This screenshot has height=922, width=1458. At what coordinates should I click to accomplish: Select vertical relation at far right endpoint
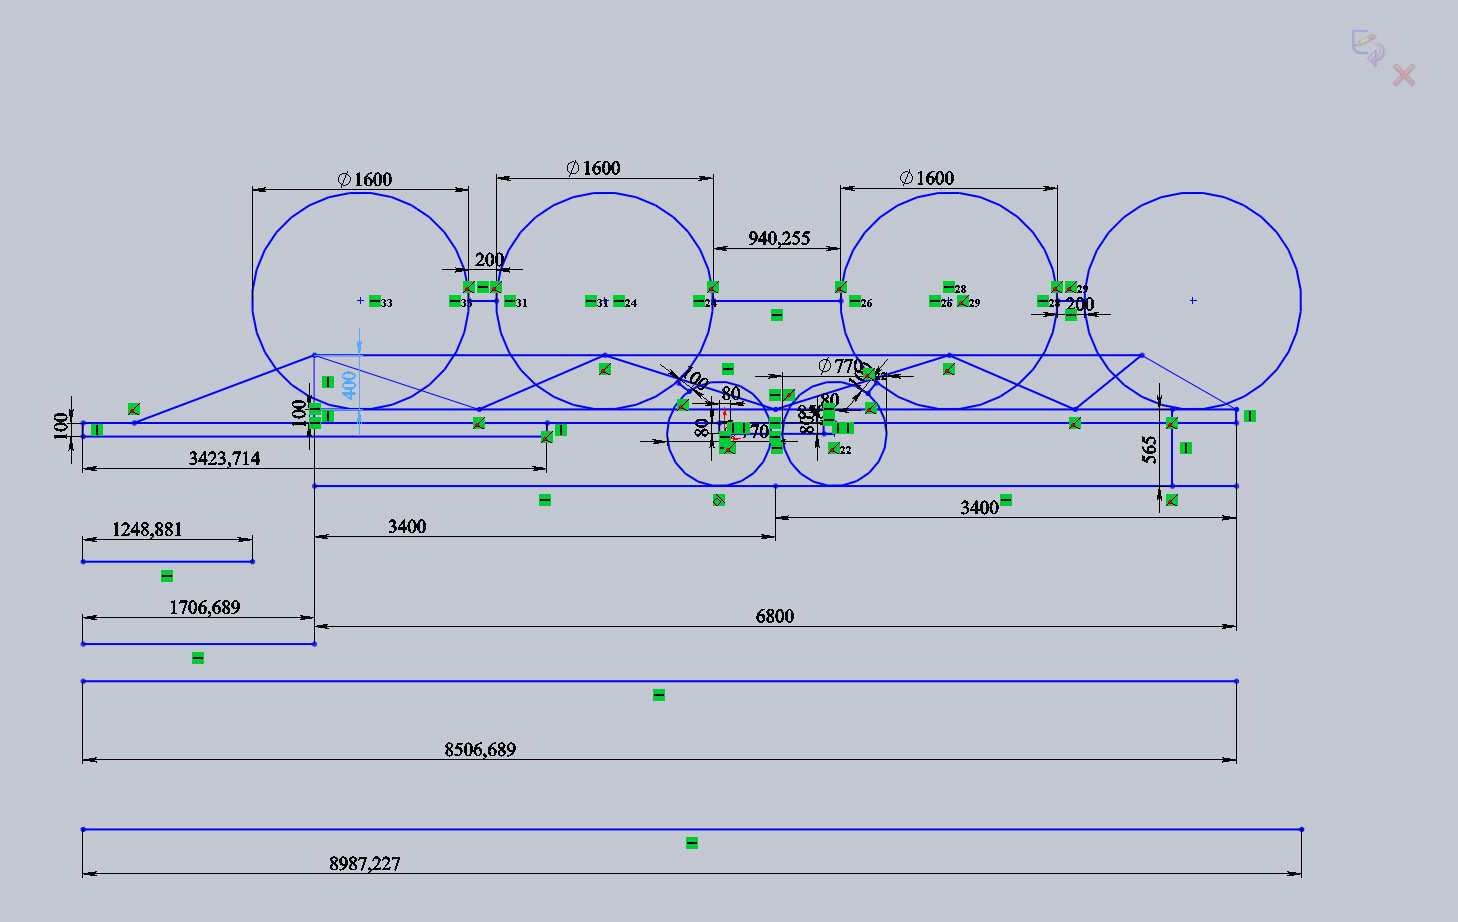click(x=1250, y=416)
